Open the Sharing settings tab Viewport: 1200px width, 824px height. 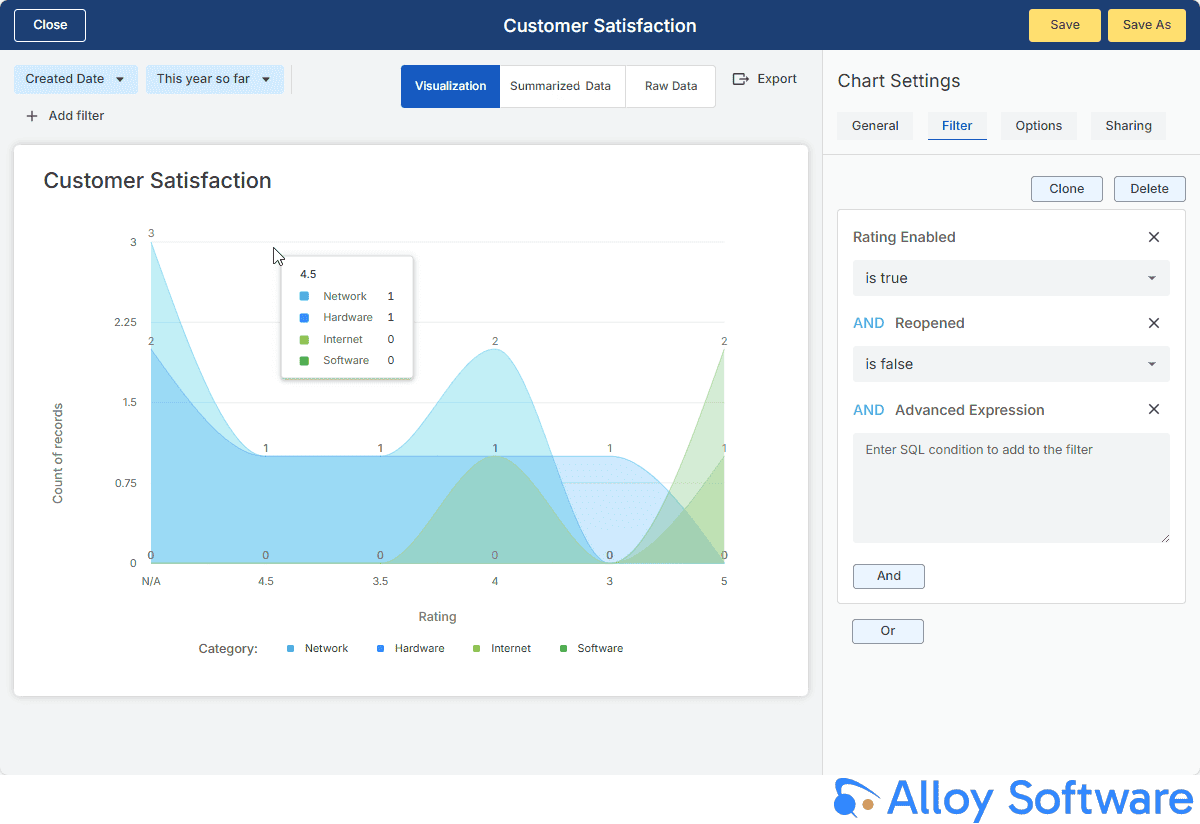[1128, 126]
